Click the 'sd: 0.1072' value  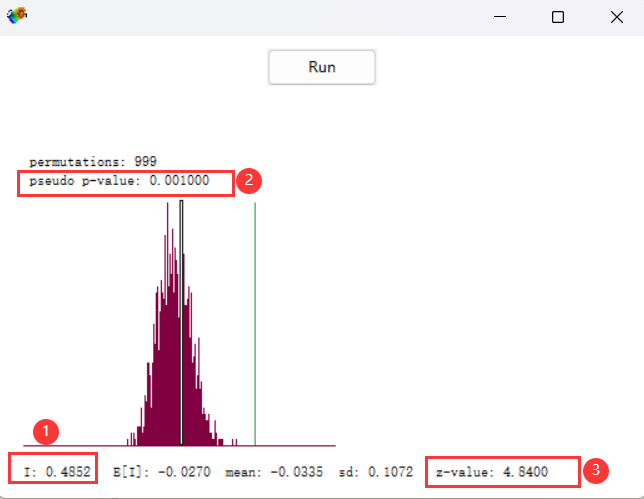pos(375,471)
